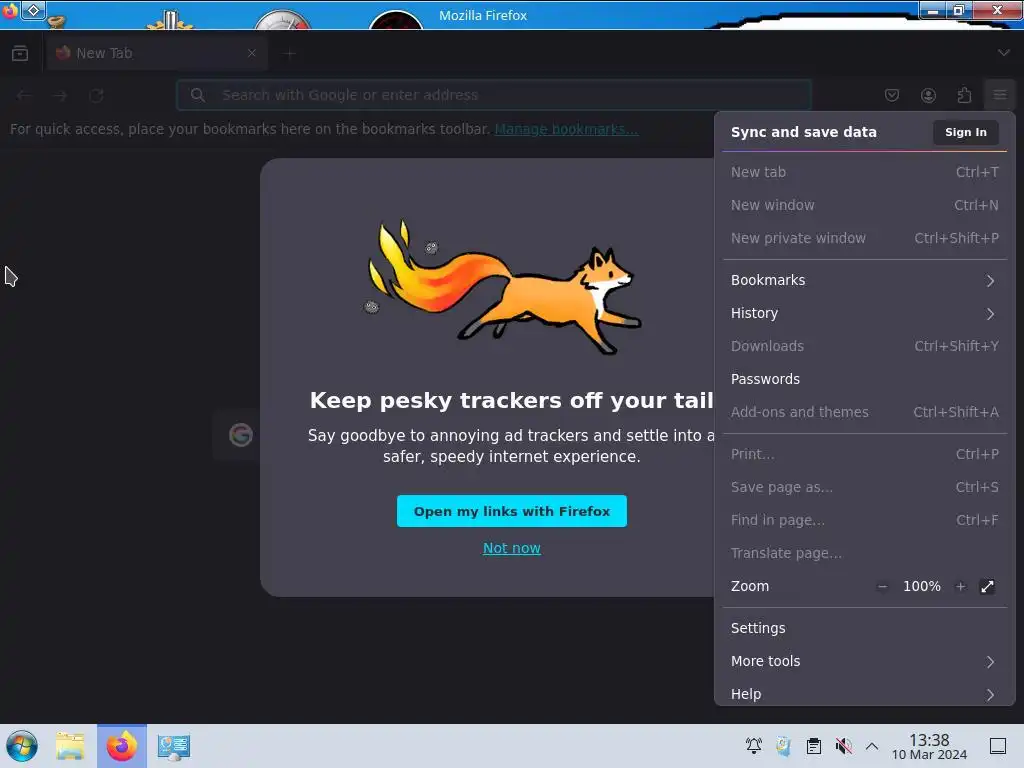Click the Manage bookmarks… link
This screenshot has width=1024, height=768.
[566, 129]
